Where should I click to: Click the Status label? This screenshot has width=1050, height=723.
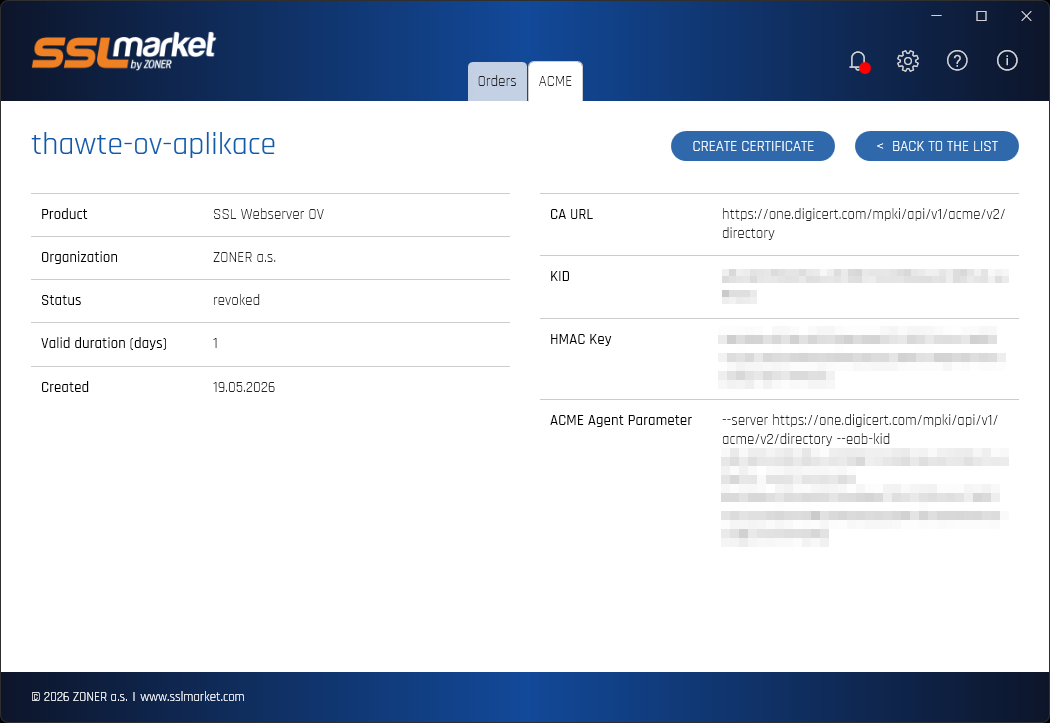[61, 300]
